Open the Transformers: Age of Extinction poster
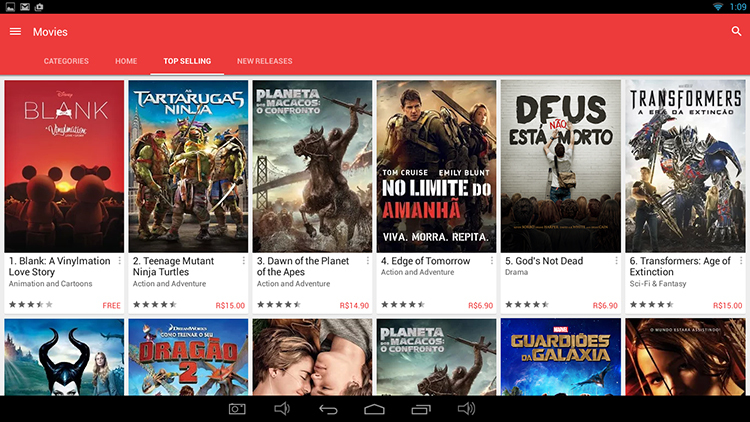Viewport: 750px width, 422px height. [685, 166]
